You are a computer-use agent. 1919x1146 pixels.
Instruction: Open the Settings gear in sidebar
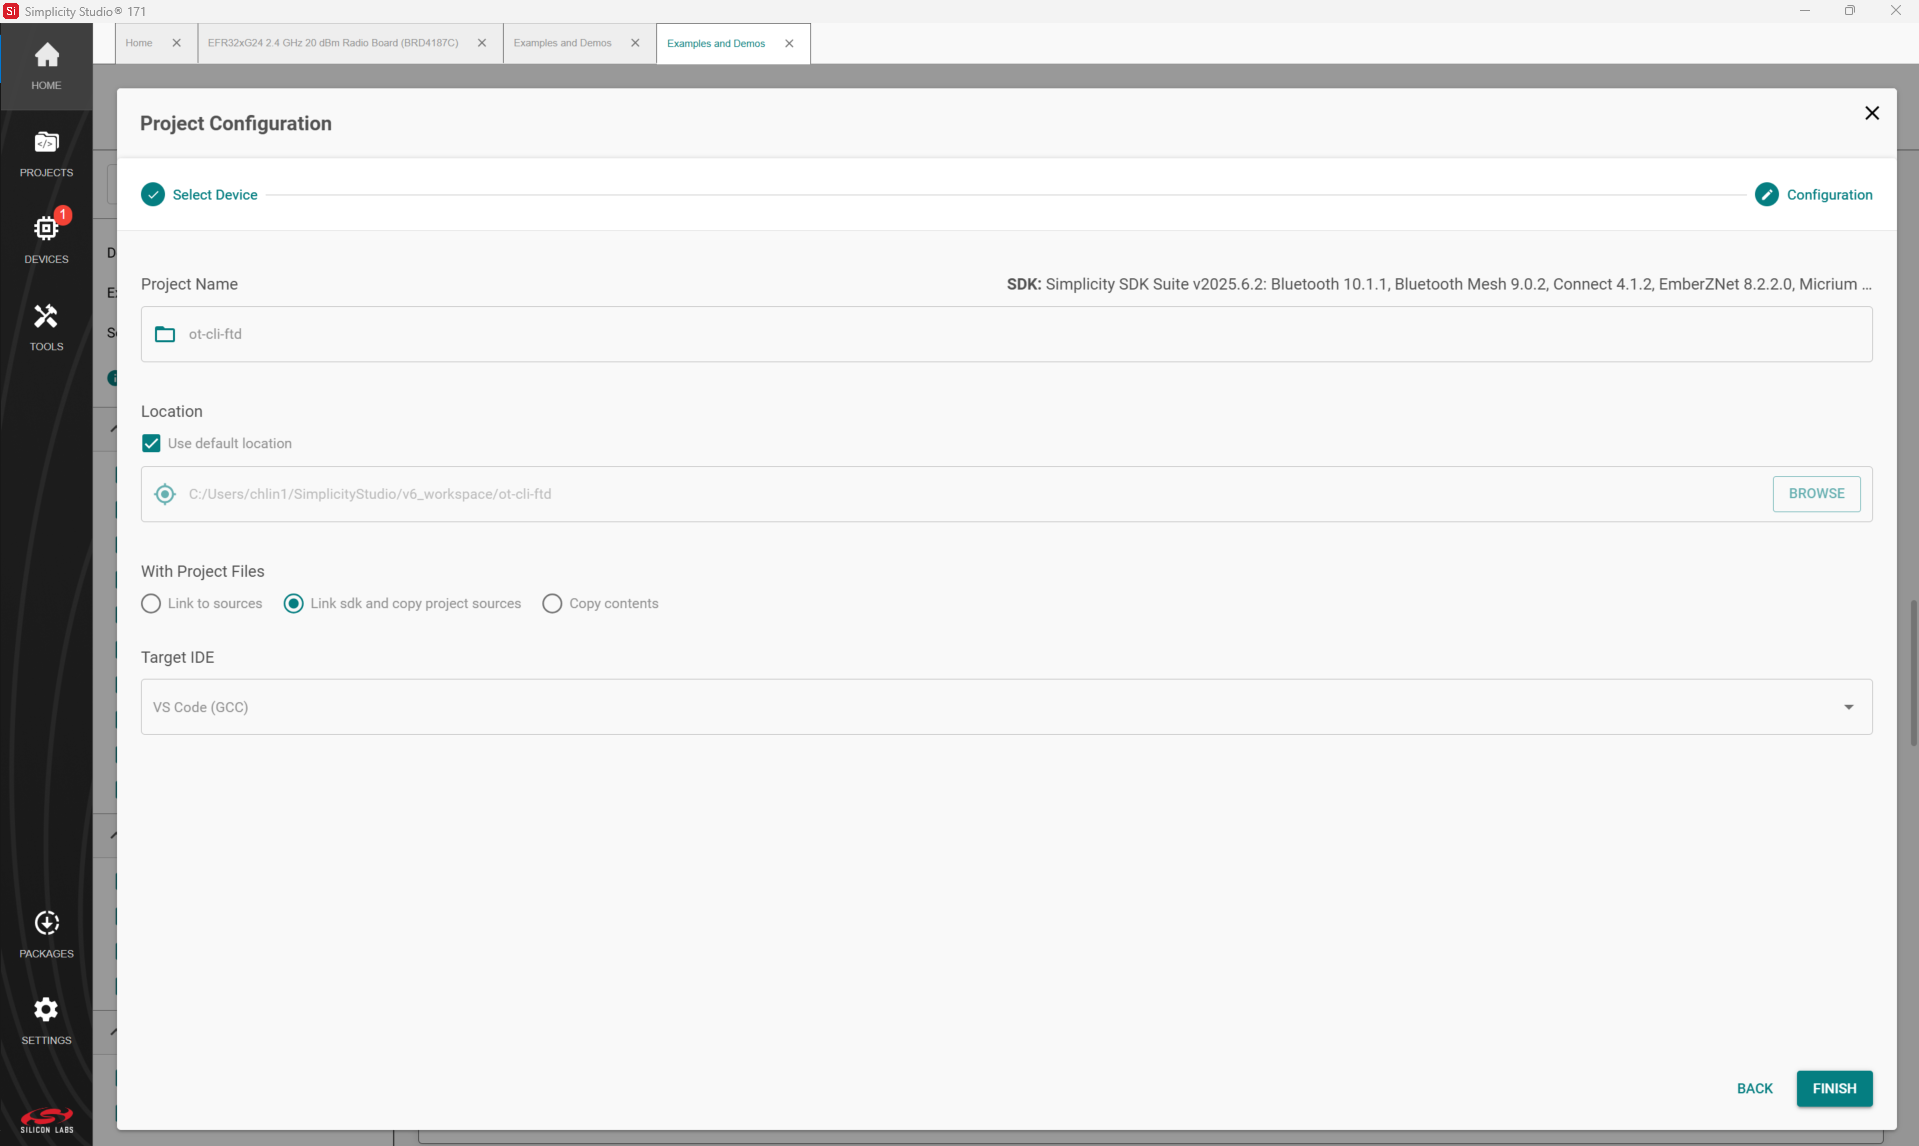[x=46, y=1021]
